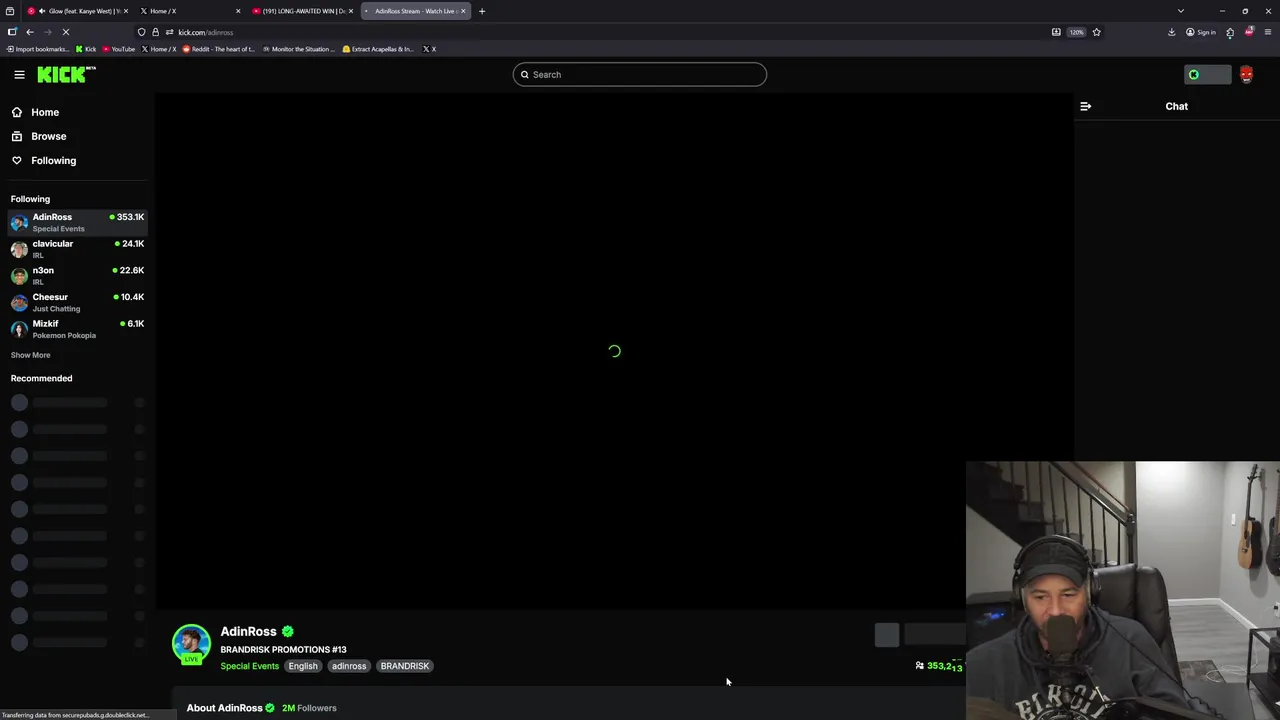Click the page install/save icon beside zoom

click(1056, 32)
